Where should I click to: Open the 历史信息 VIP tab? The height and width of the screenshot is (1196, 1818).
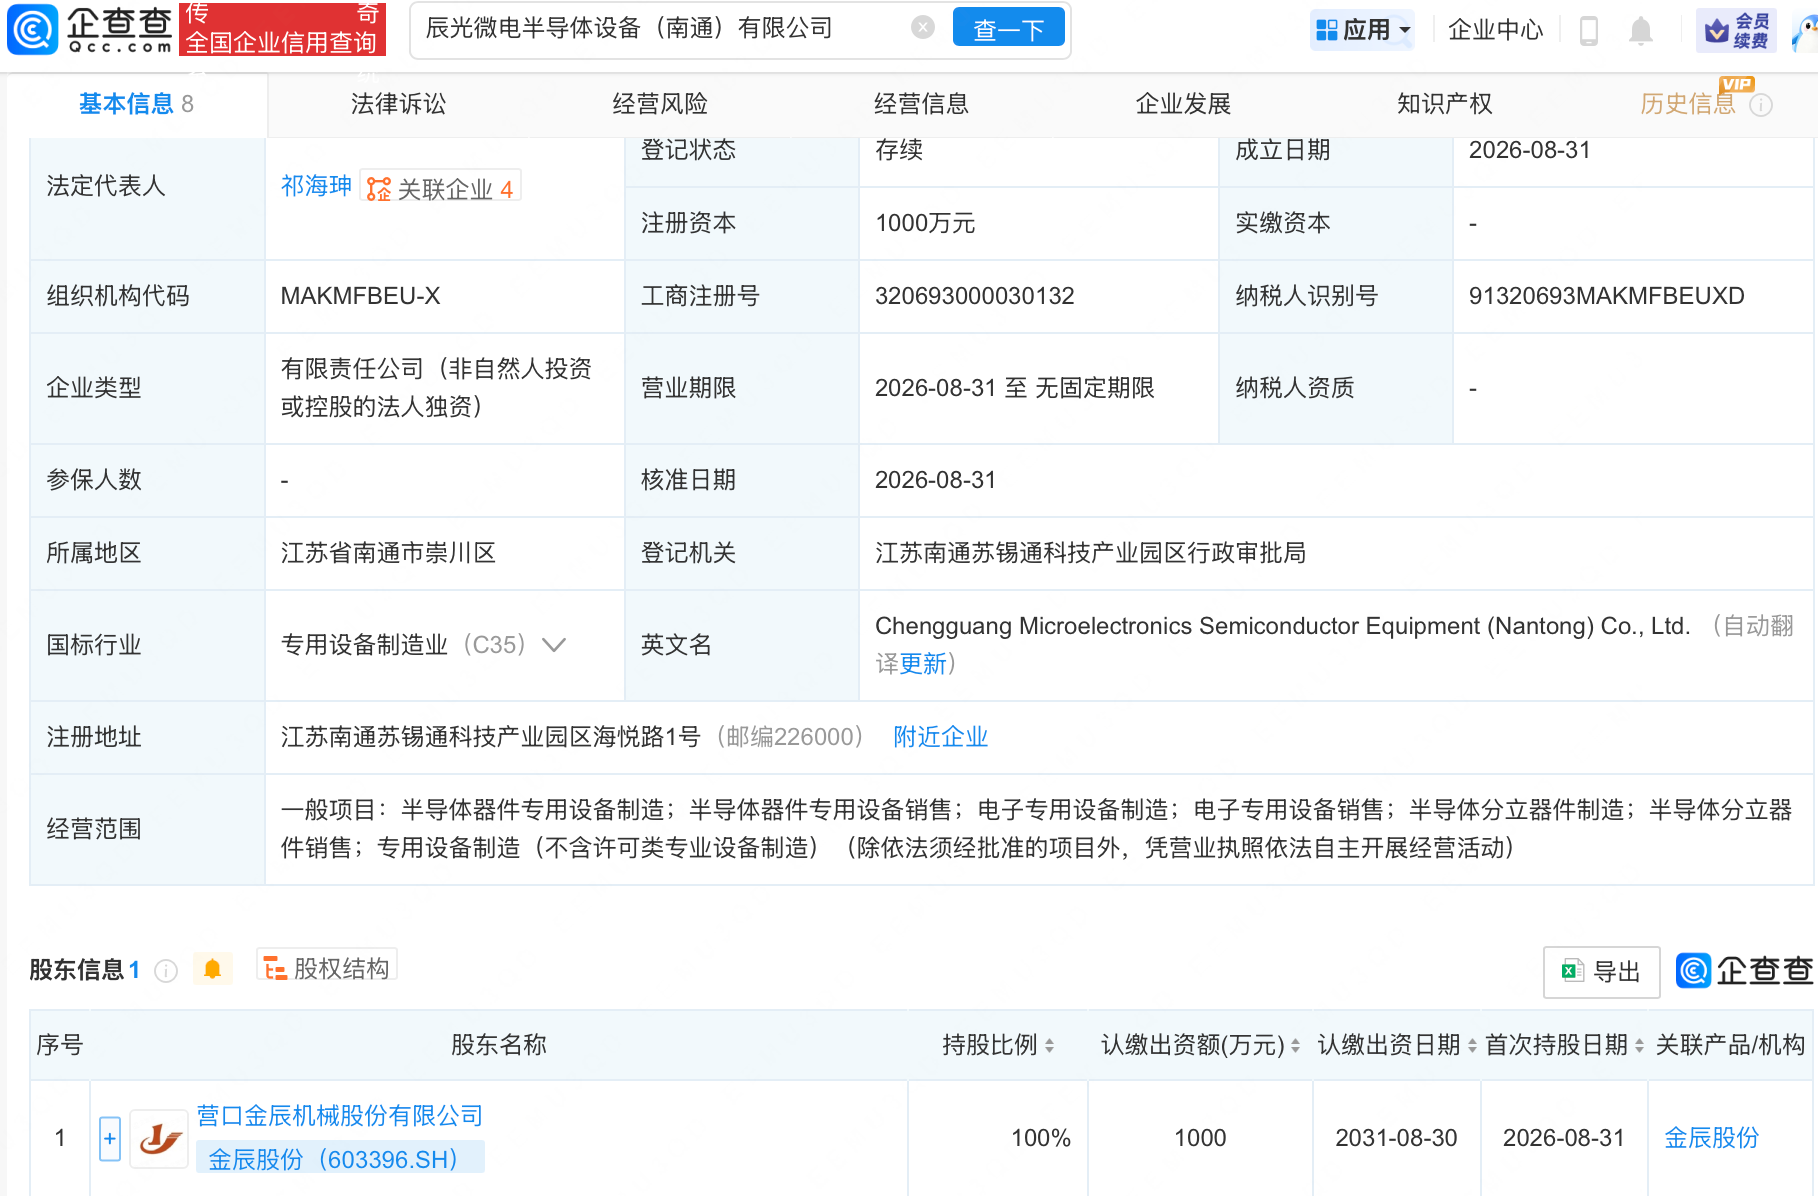pos(1688,104)
